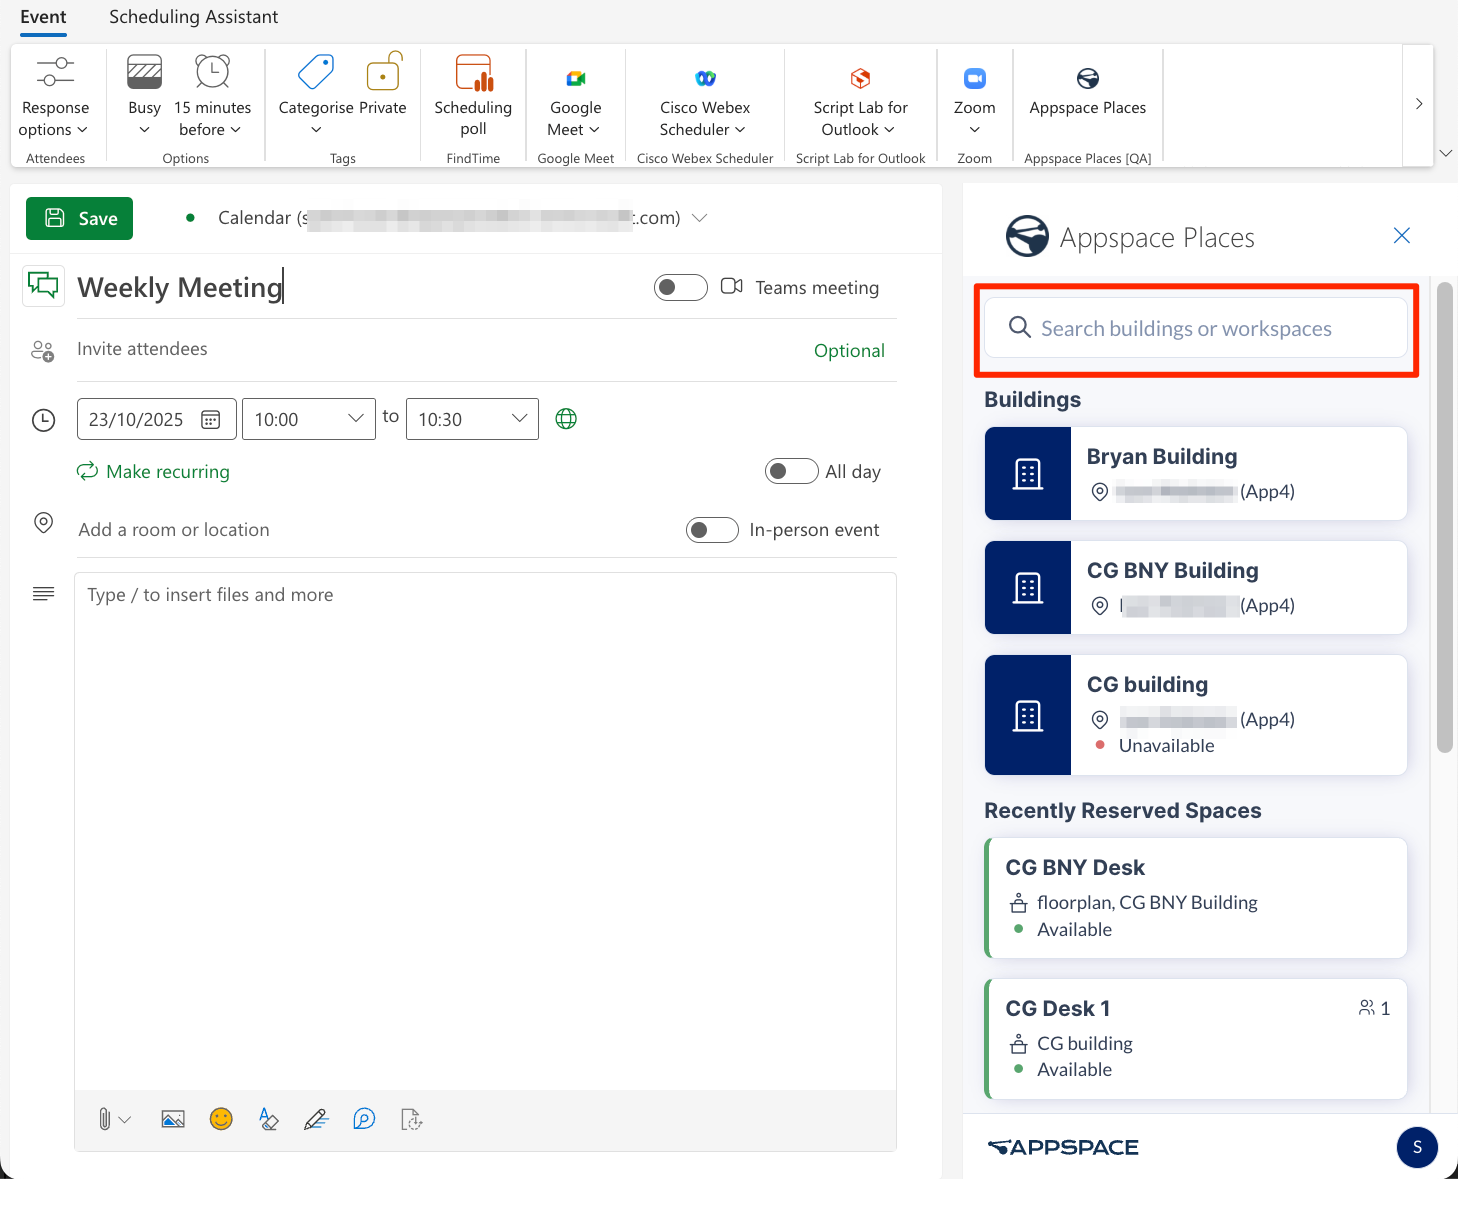This screenshot has height=1220, width=1458.
Task: Click the Private lock icon
Action: click(x=384, y=72)
